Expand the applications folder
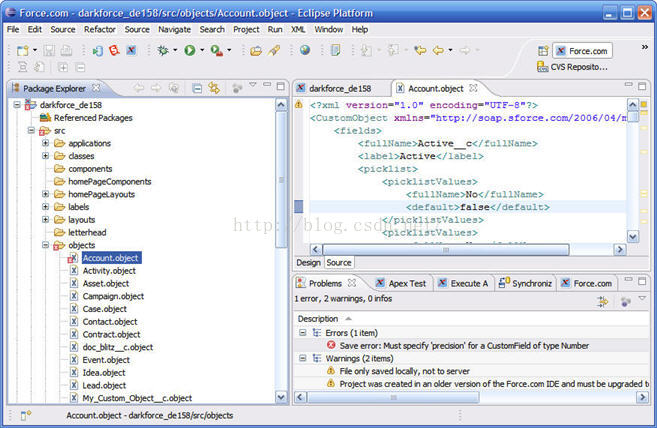The image size is (657, 428). tap(45, 143)
